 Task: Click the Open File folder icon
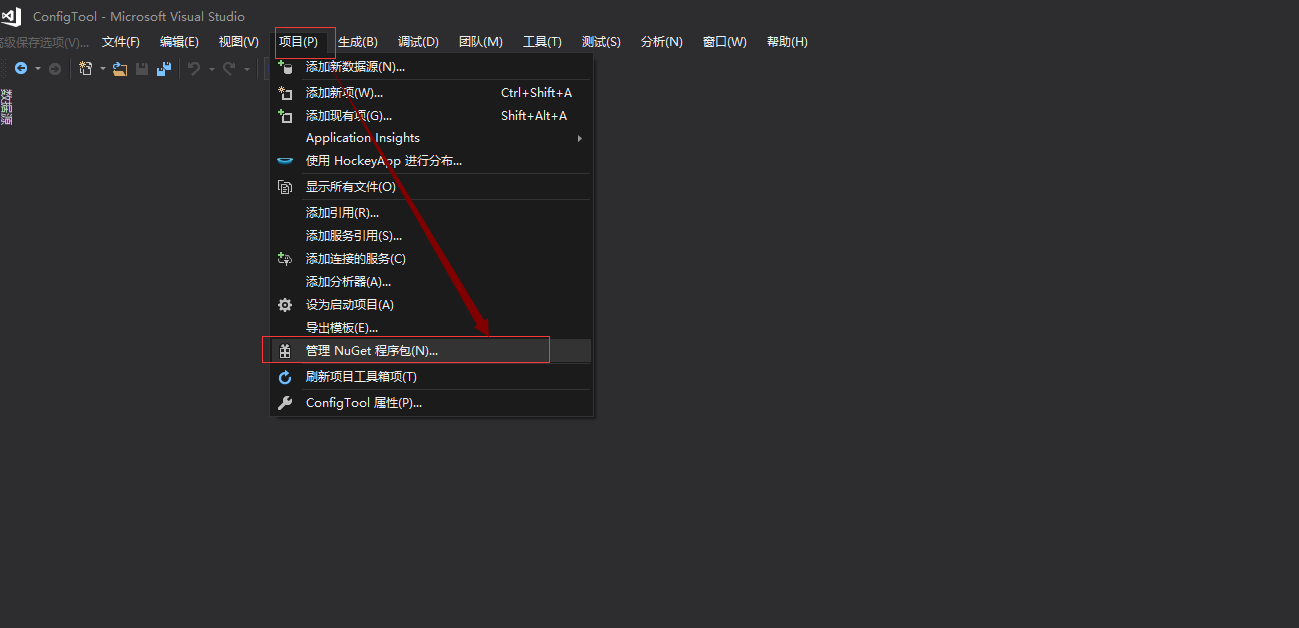120,68
